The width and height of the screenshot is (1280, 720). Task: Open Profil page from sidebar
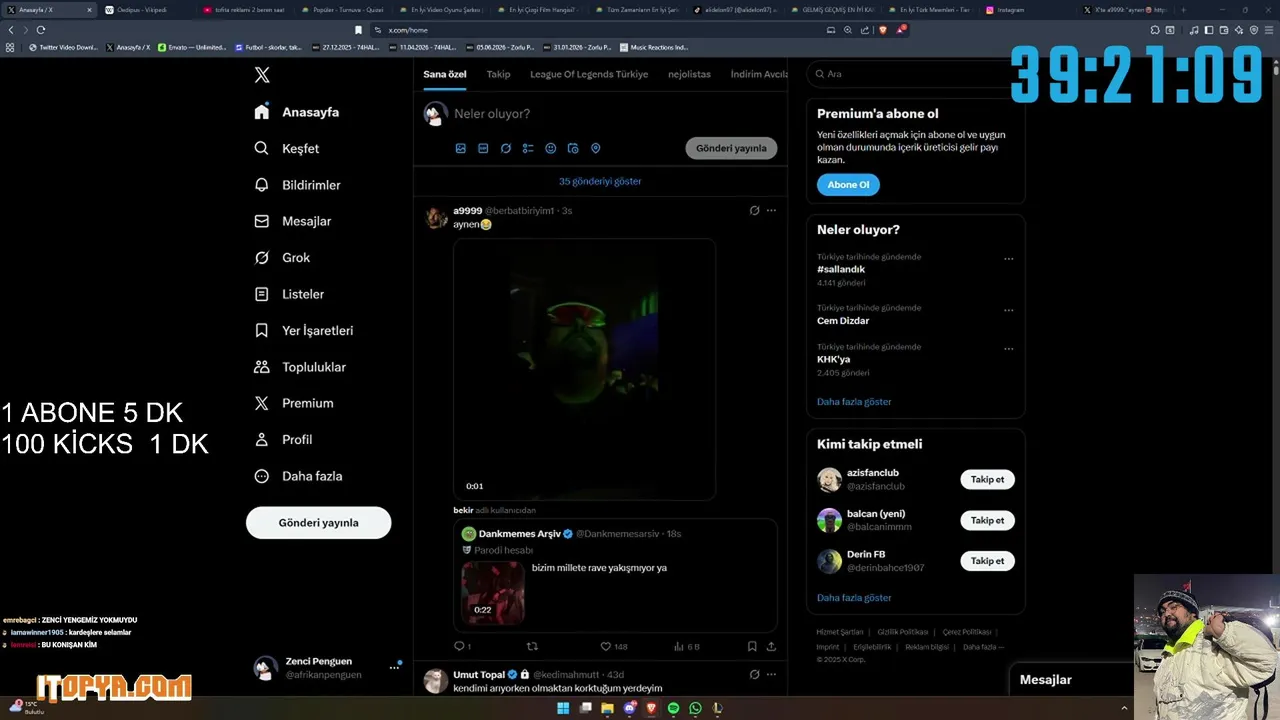pyautogui.click(x=283, y=439)
